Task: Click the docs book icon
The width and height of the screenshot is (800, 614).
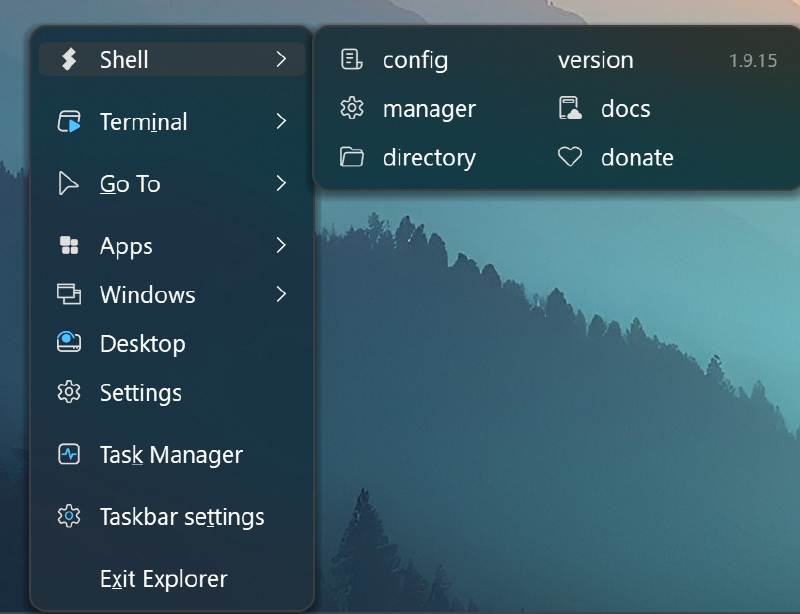Action: click(571, 109)
